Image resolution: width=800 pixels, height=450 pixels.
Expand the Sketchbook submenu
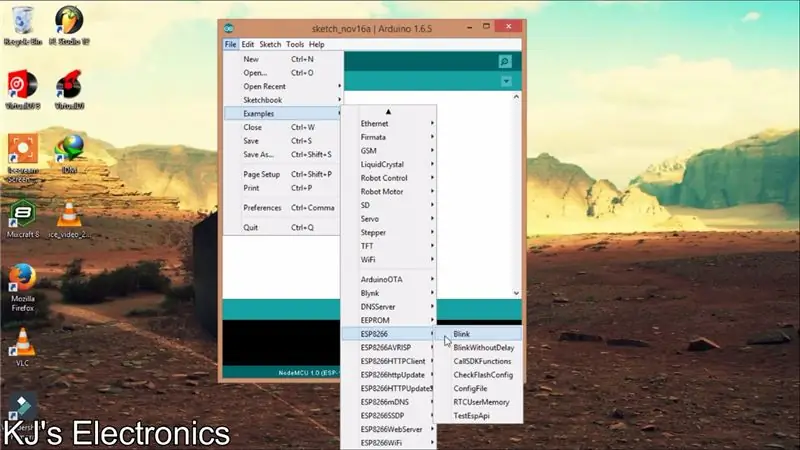pos(283,100)
